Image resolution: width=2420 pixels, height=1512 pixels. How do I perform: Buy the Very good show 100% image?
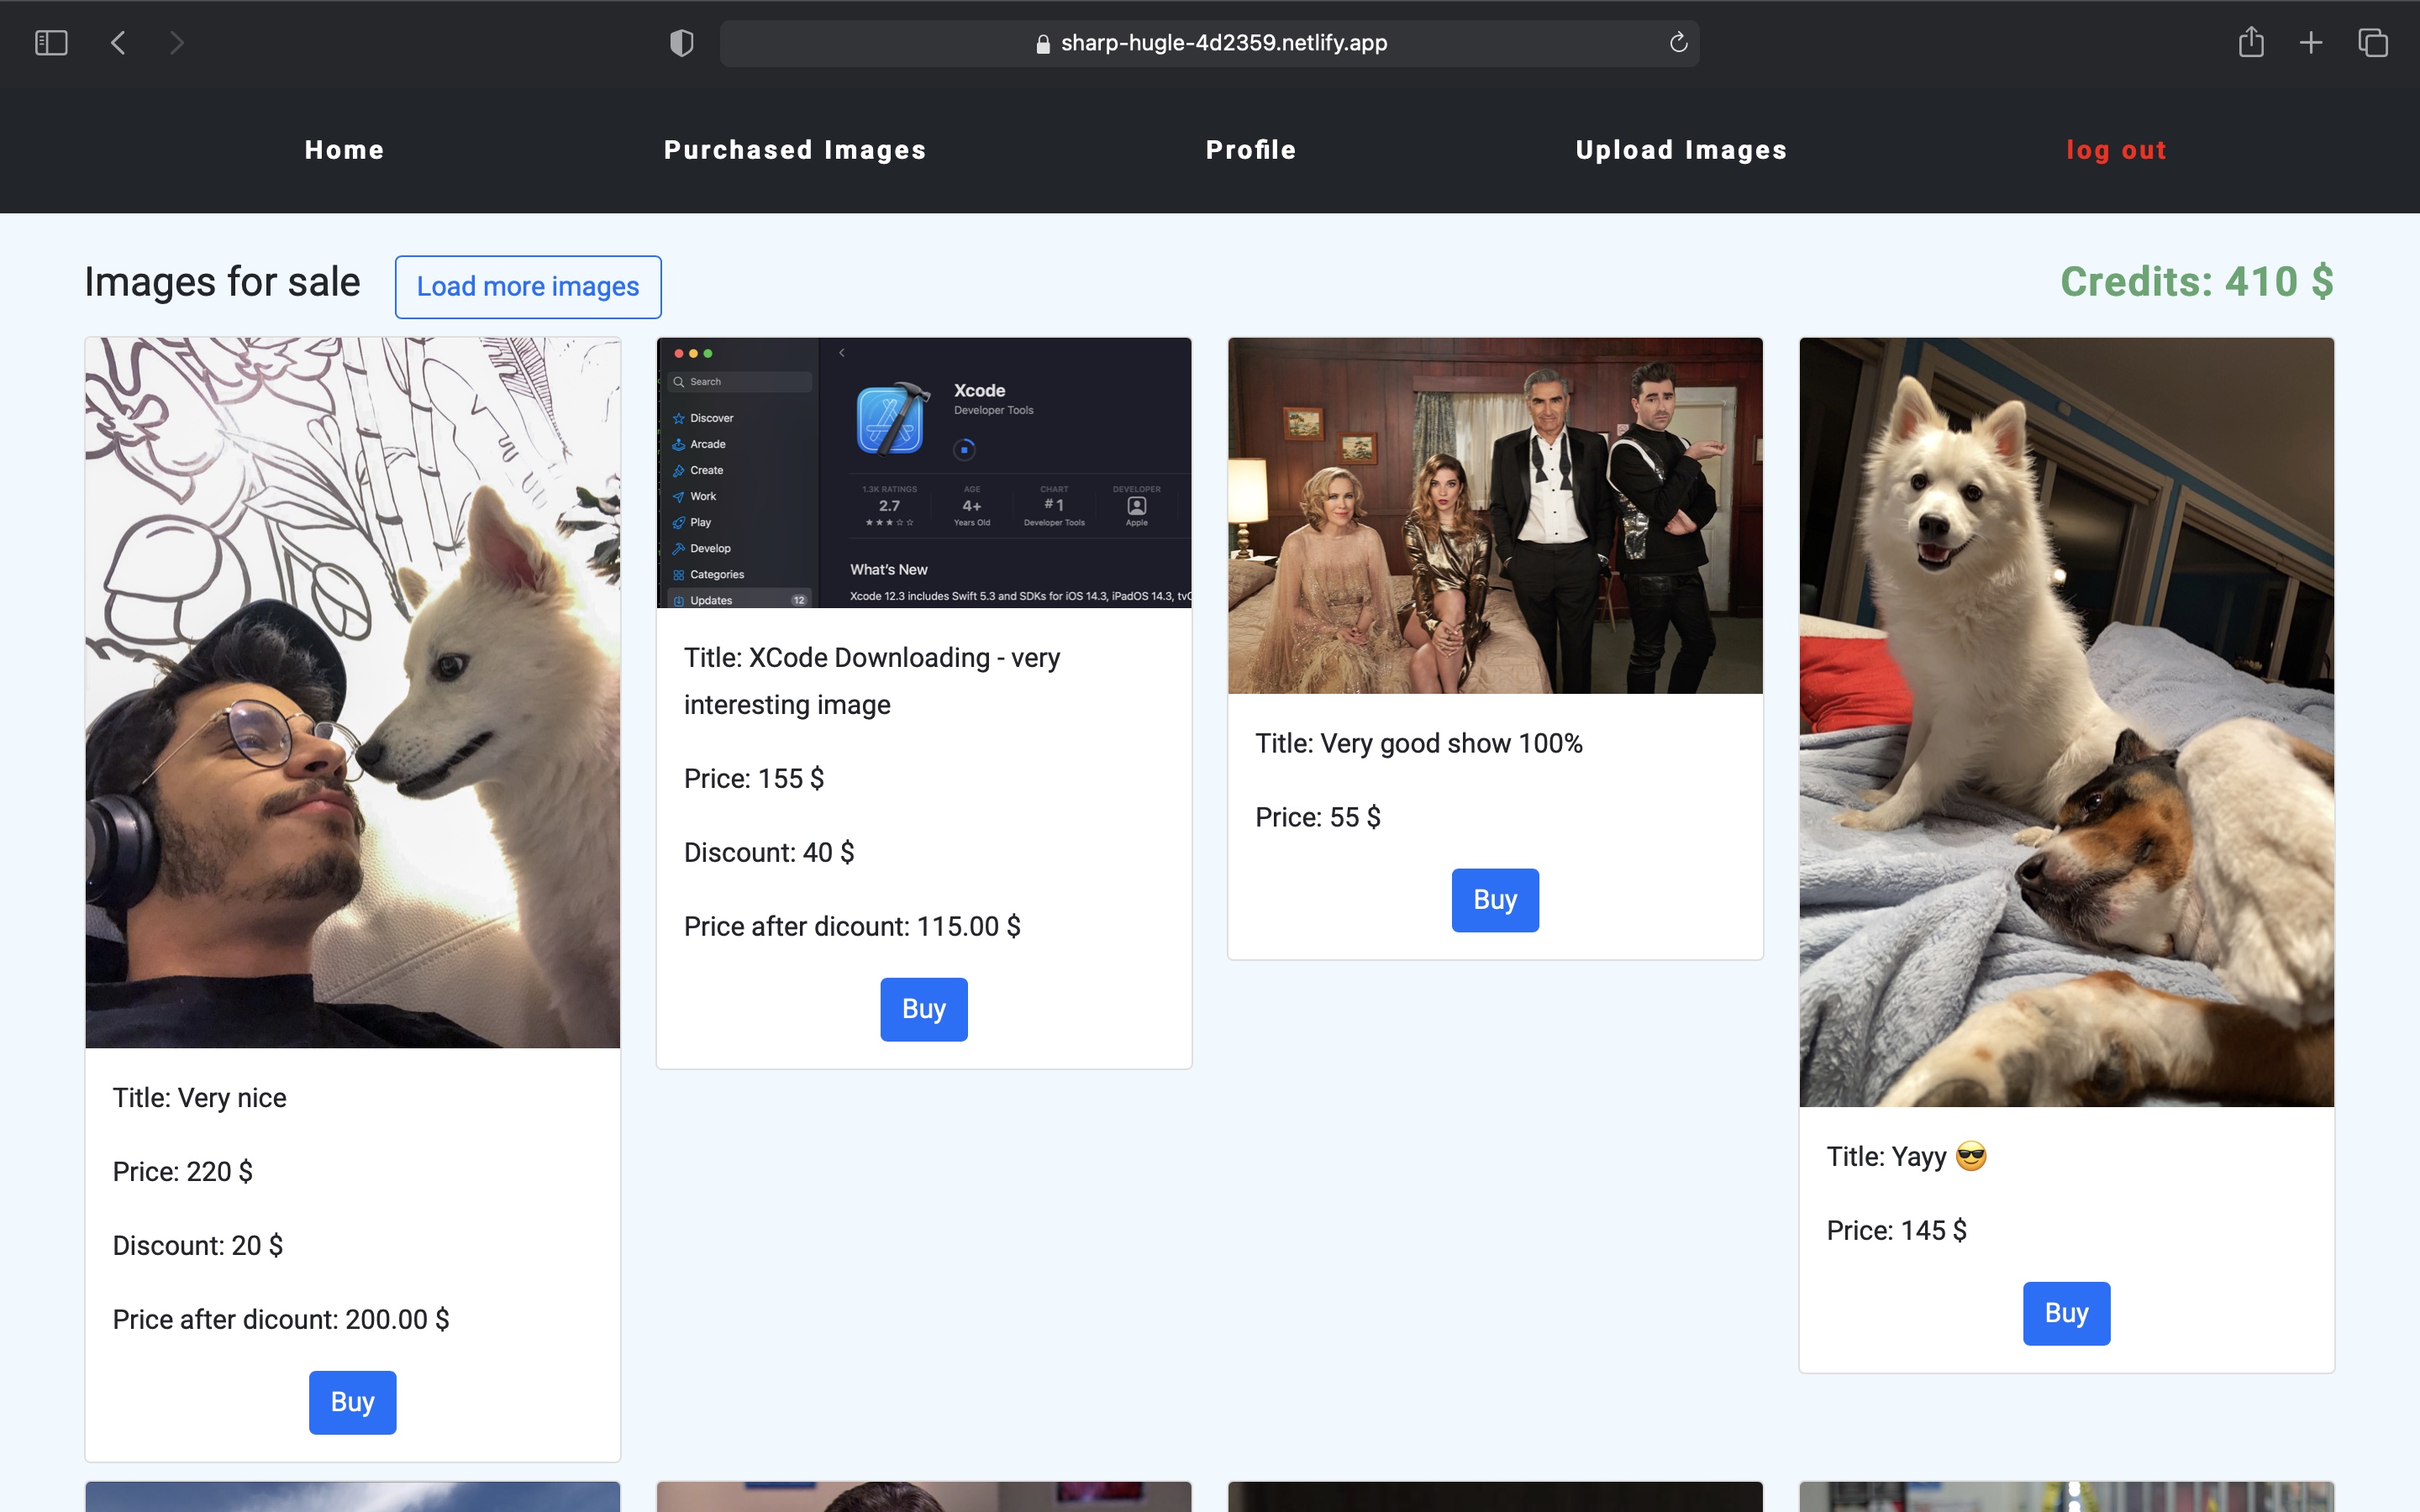tap(1495, 900)
